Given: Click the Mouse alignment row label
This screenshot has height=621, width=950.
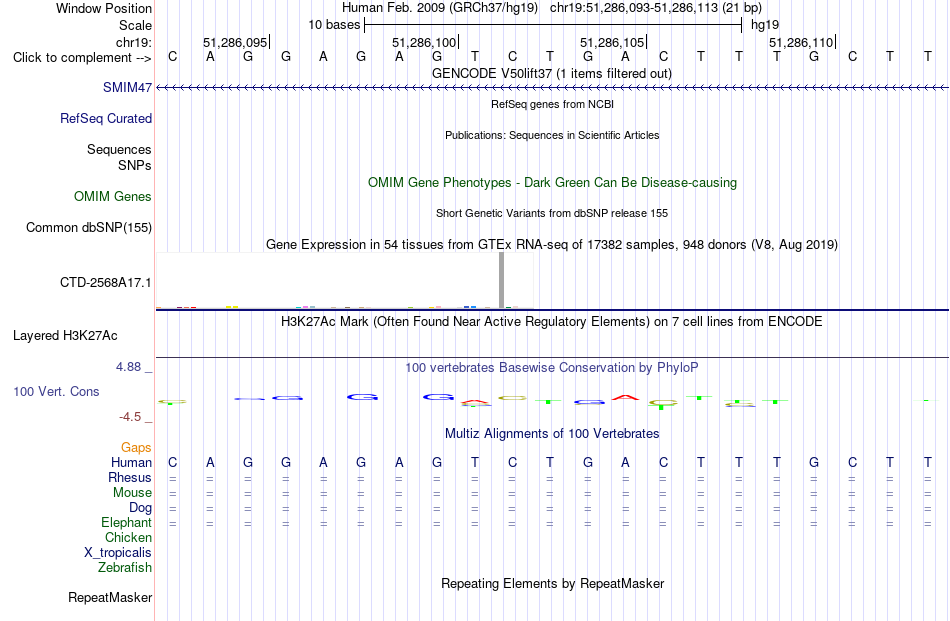Looking at the screenshot, I should pos(132,493).
